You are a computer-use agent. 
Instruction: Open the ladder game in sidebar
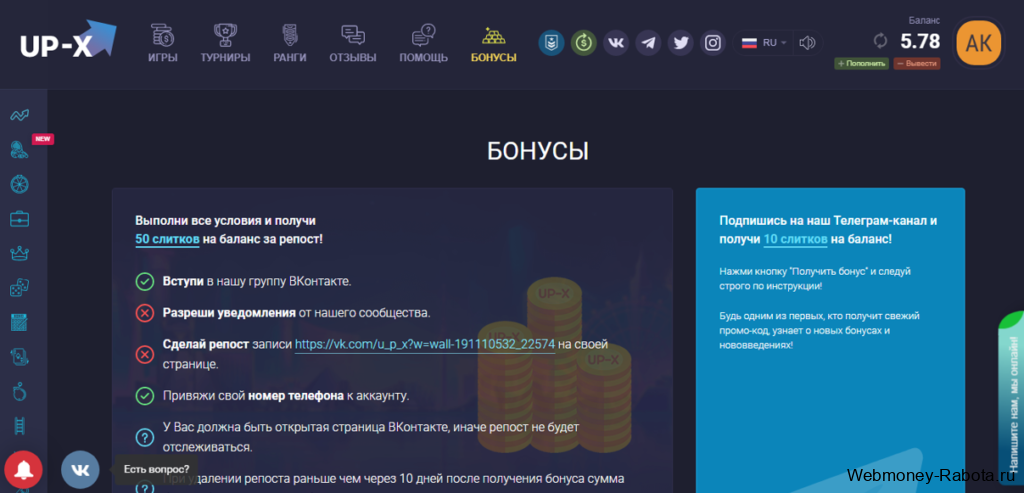(x=20, y=426)
